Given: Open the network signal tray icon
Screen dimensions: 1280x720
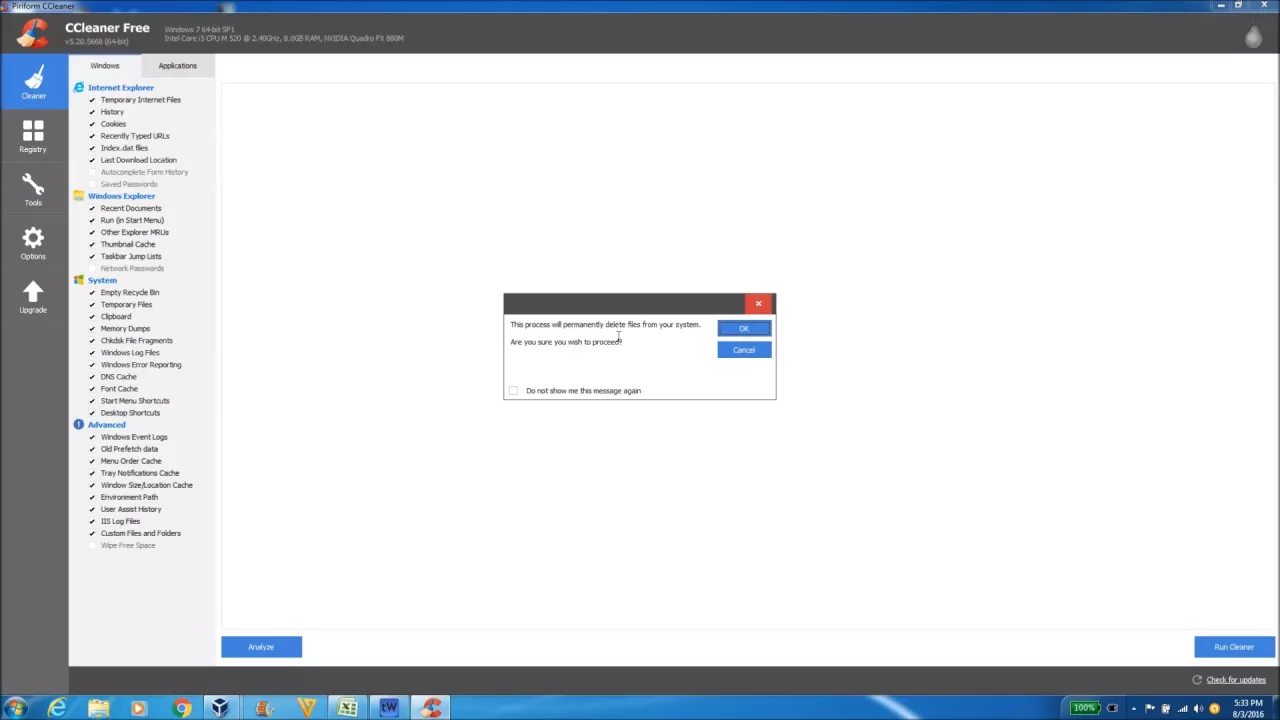Looking at the screenshot, I should click(1181, 709).
